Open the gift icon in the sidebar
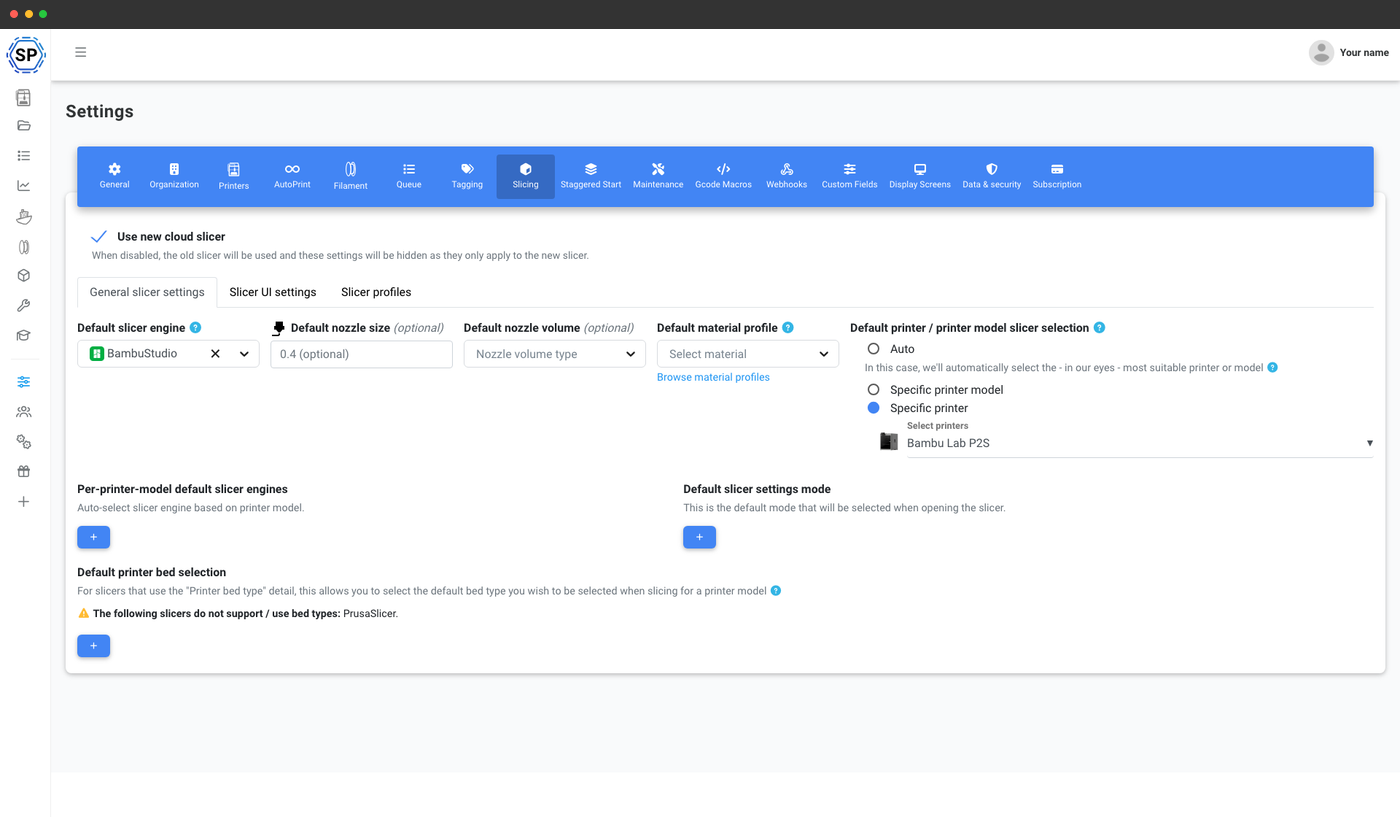 (23, 472)
